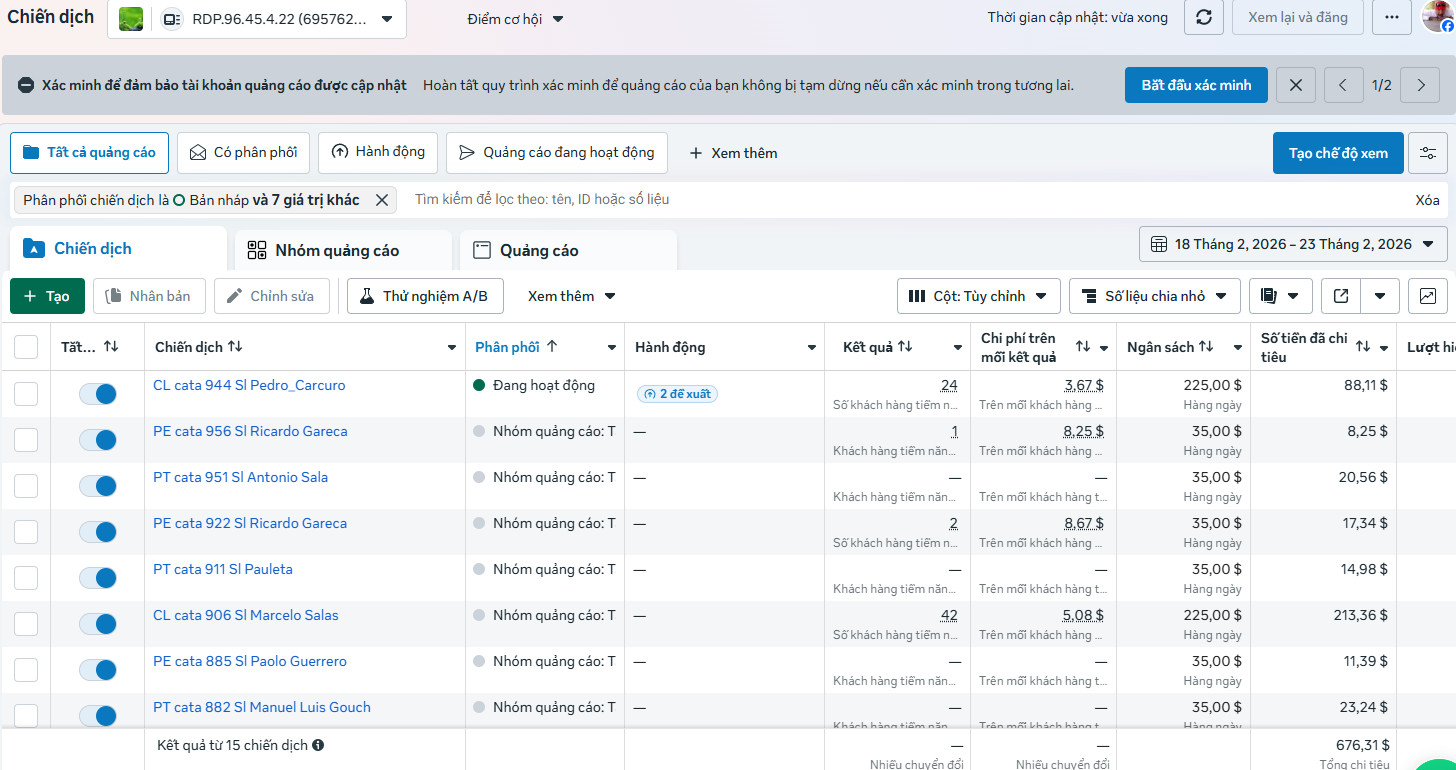Open the profile avatar in top corner
Screen dimensions: 1456x770
[x=1438, y=15]
